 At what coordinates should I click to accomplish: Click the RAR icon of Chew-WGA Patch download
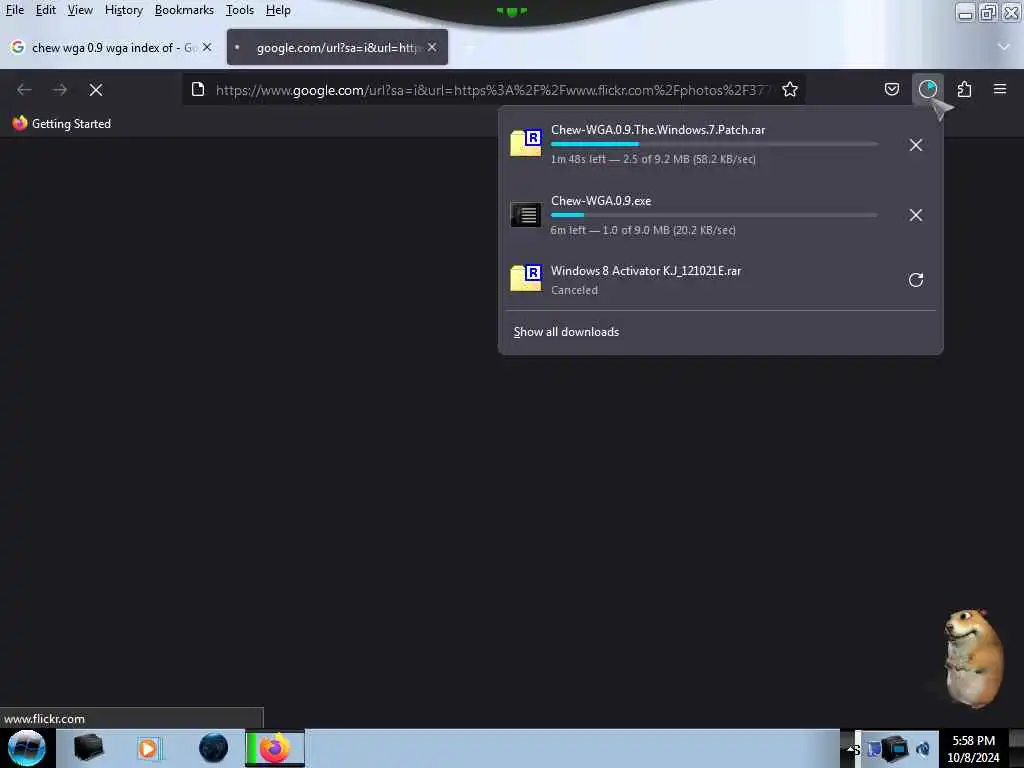point(526,143)
